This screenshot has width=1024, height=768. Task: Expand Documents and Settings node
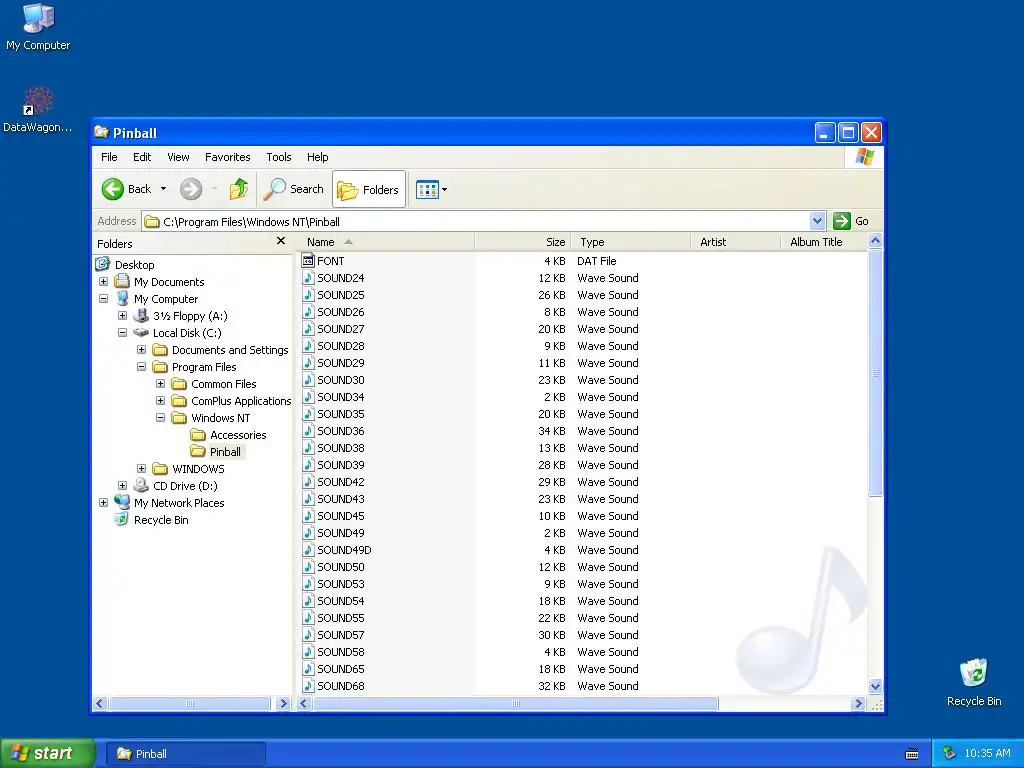[x=141, y=349]
